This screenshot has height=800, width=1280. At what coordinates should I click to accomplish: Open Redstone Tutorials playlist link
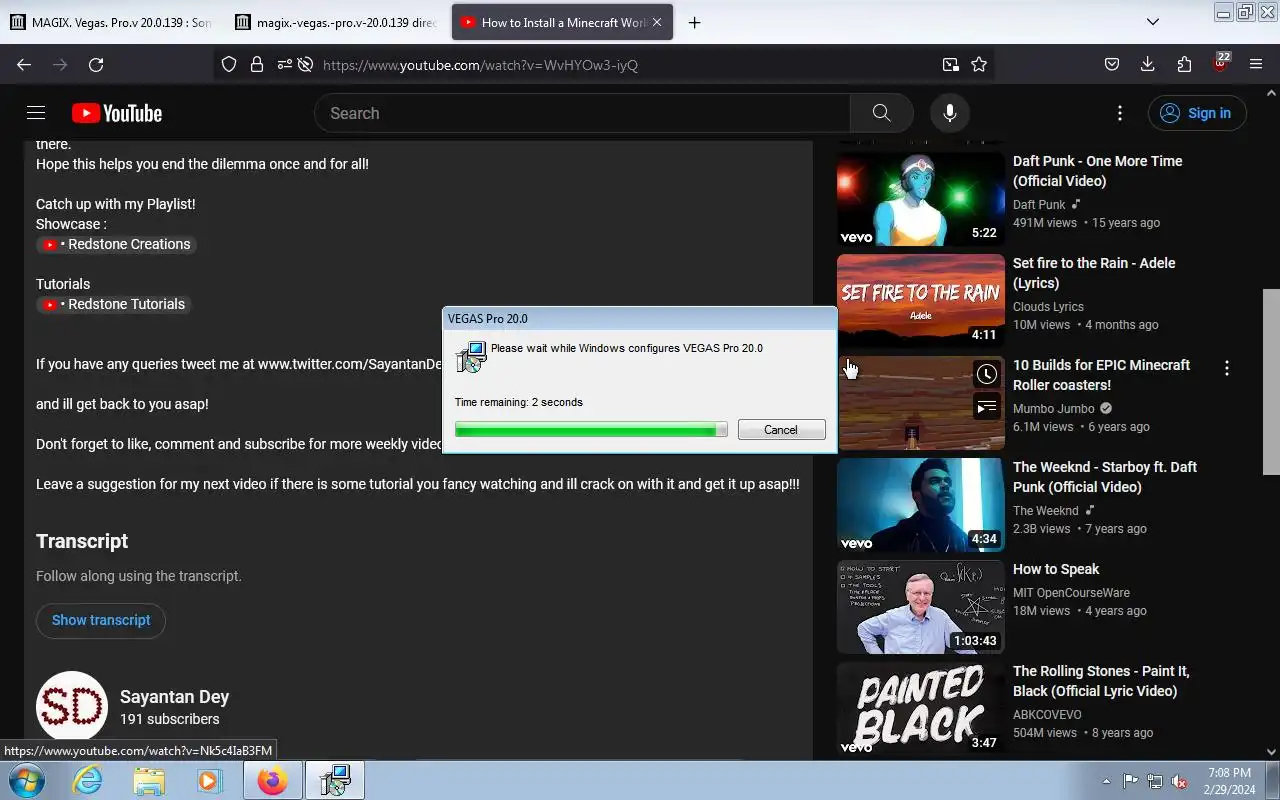(114, 304)
